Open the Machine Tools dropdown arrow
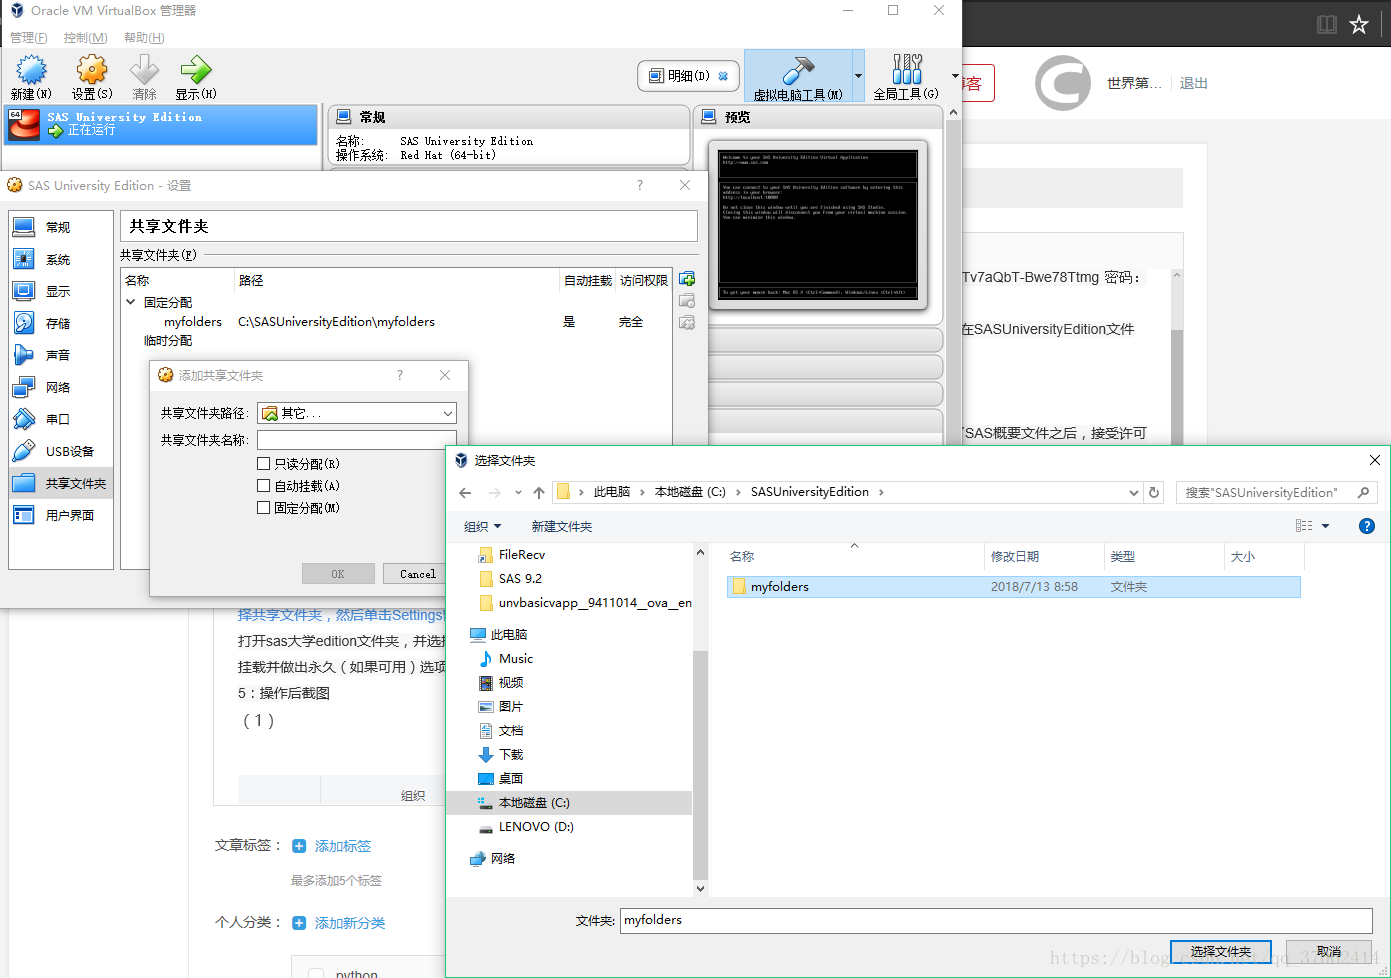Screen dimensions: 1391x978 pos(858,76)
